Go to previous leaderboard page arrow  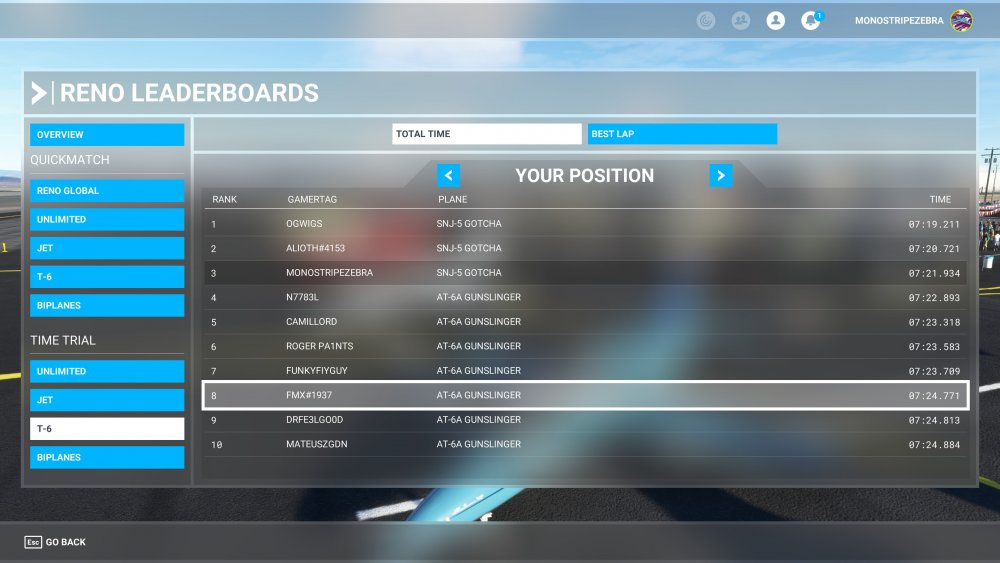tap(448, 175)
